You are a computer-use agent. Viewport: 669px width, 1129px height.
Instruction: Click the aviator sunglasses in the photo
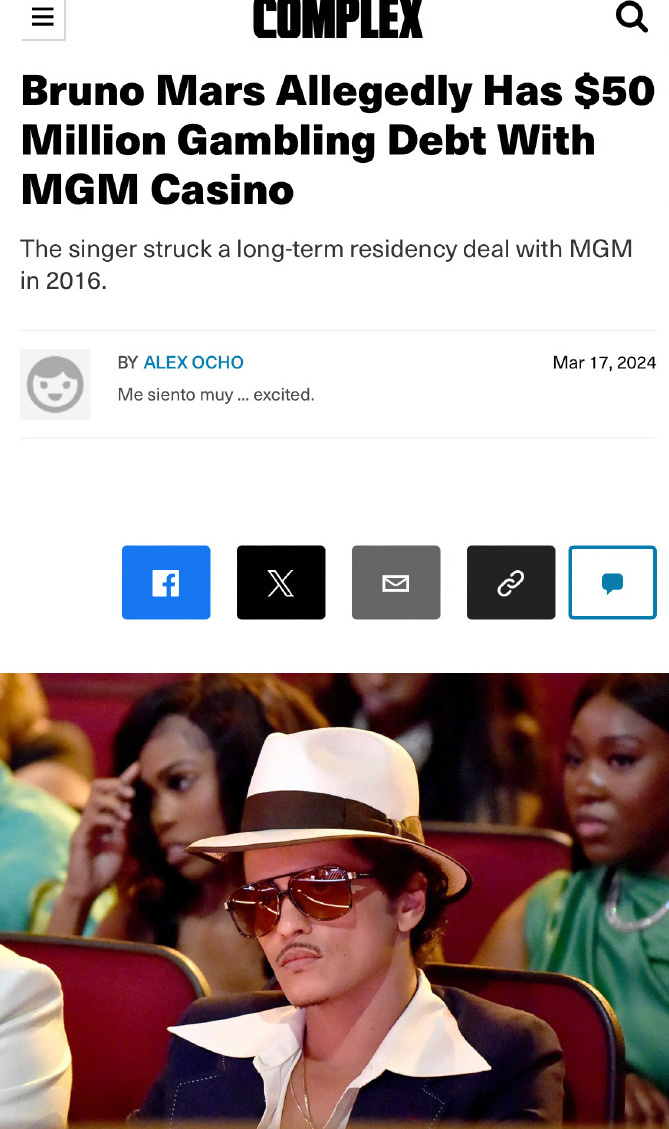coord(297,900)
